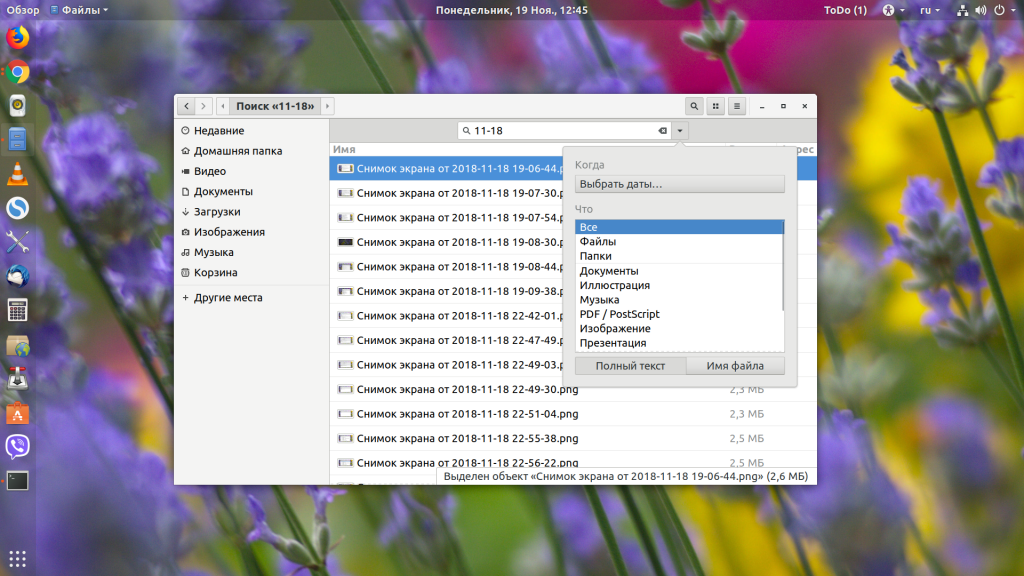This screenshot has height=576, width=1024.
Task: Select filter type PDF / PostScript
Action: [x=679, y=313]
